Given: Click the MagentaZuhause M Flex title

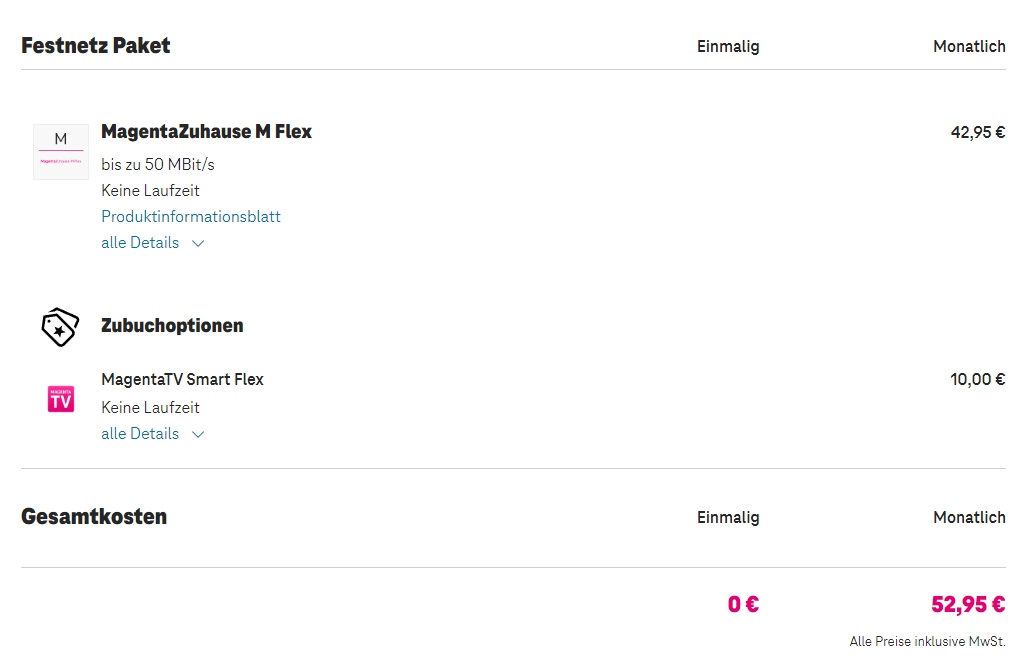Looking at the screenshot, I should point(206,132).
